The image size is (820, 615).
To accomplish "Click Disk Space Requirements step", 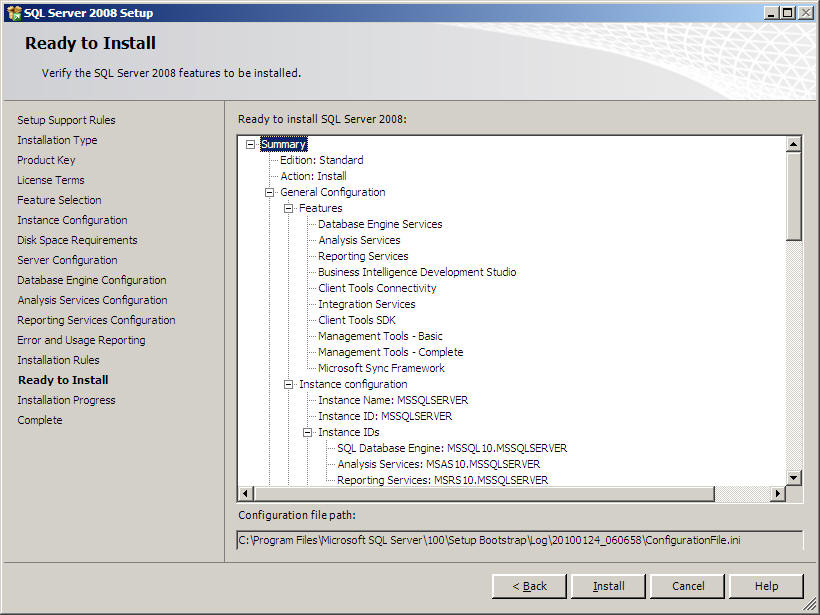I will point(77,240).
